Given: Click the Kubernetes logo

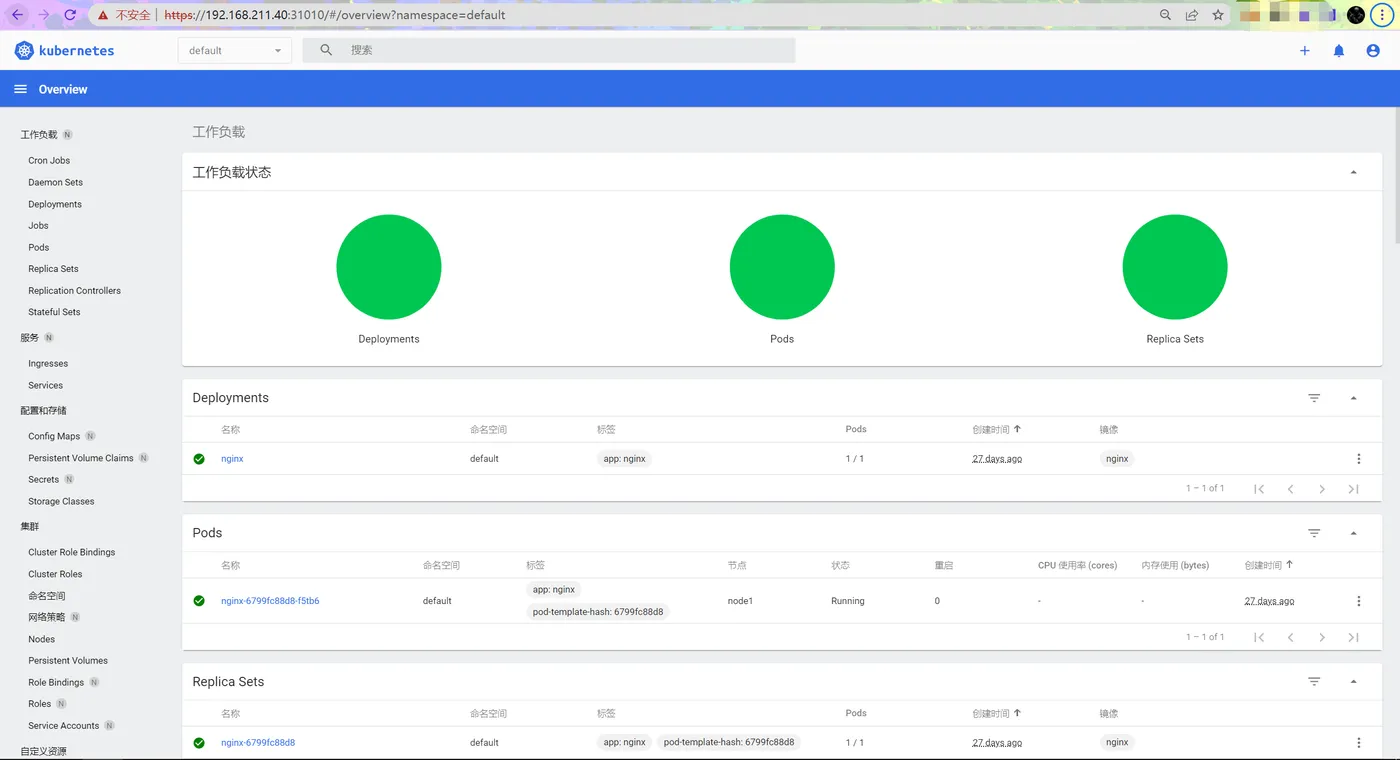Looking at the screenshot, I should (64, 50).
